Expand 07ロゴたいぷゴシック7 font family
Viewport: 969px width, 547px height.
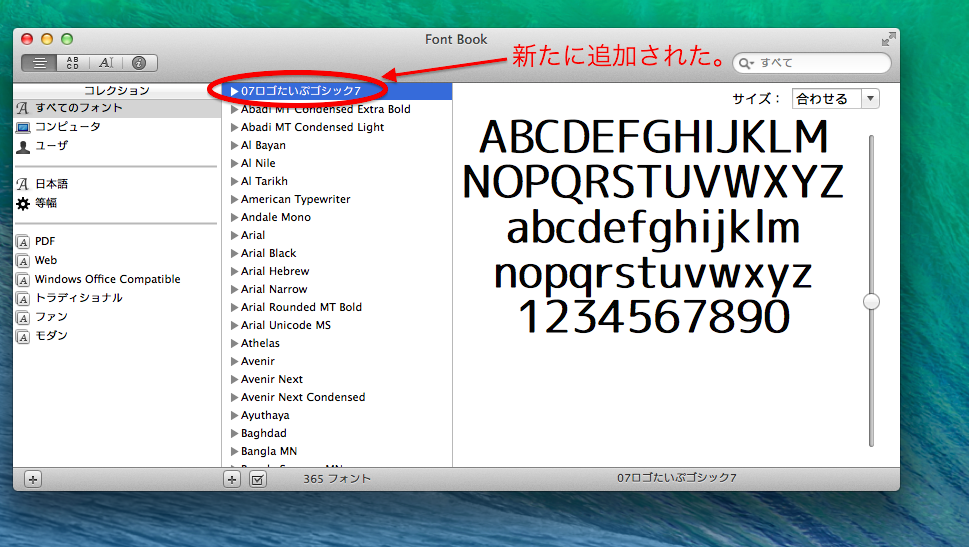(234, 91)
